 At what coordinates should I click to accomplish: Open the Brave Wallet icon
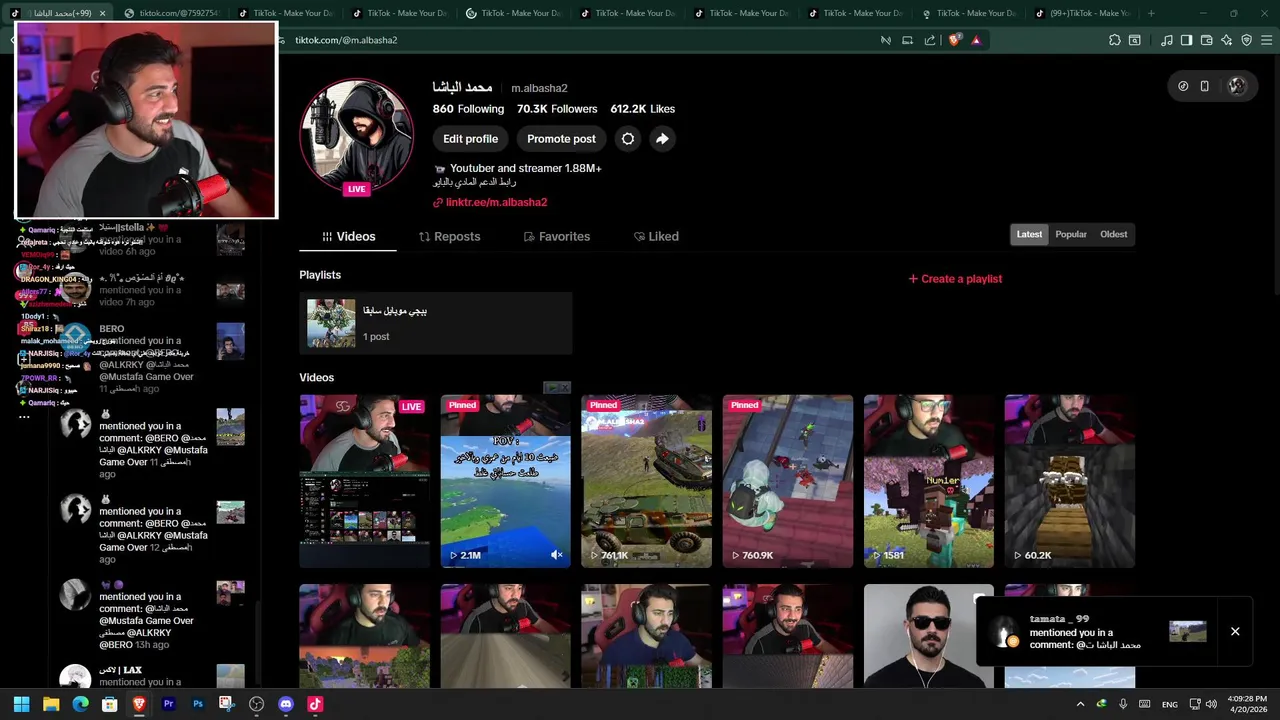1207,40
